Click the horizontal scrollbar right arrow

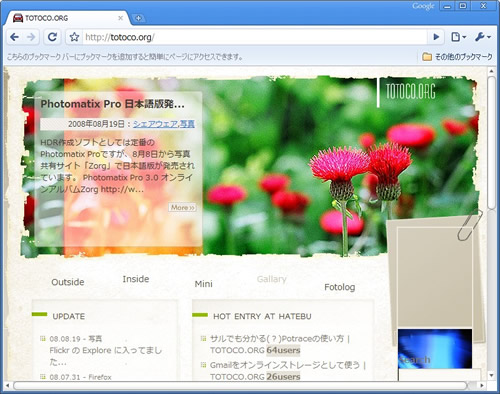tap(482, 386)
